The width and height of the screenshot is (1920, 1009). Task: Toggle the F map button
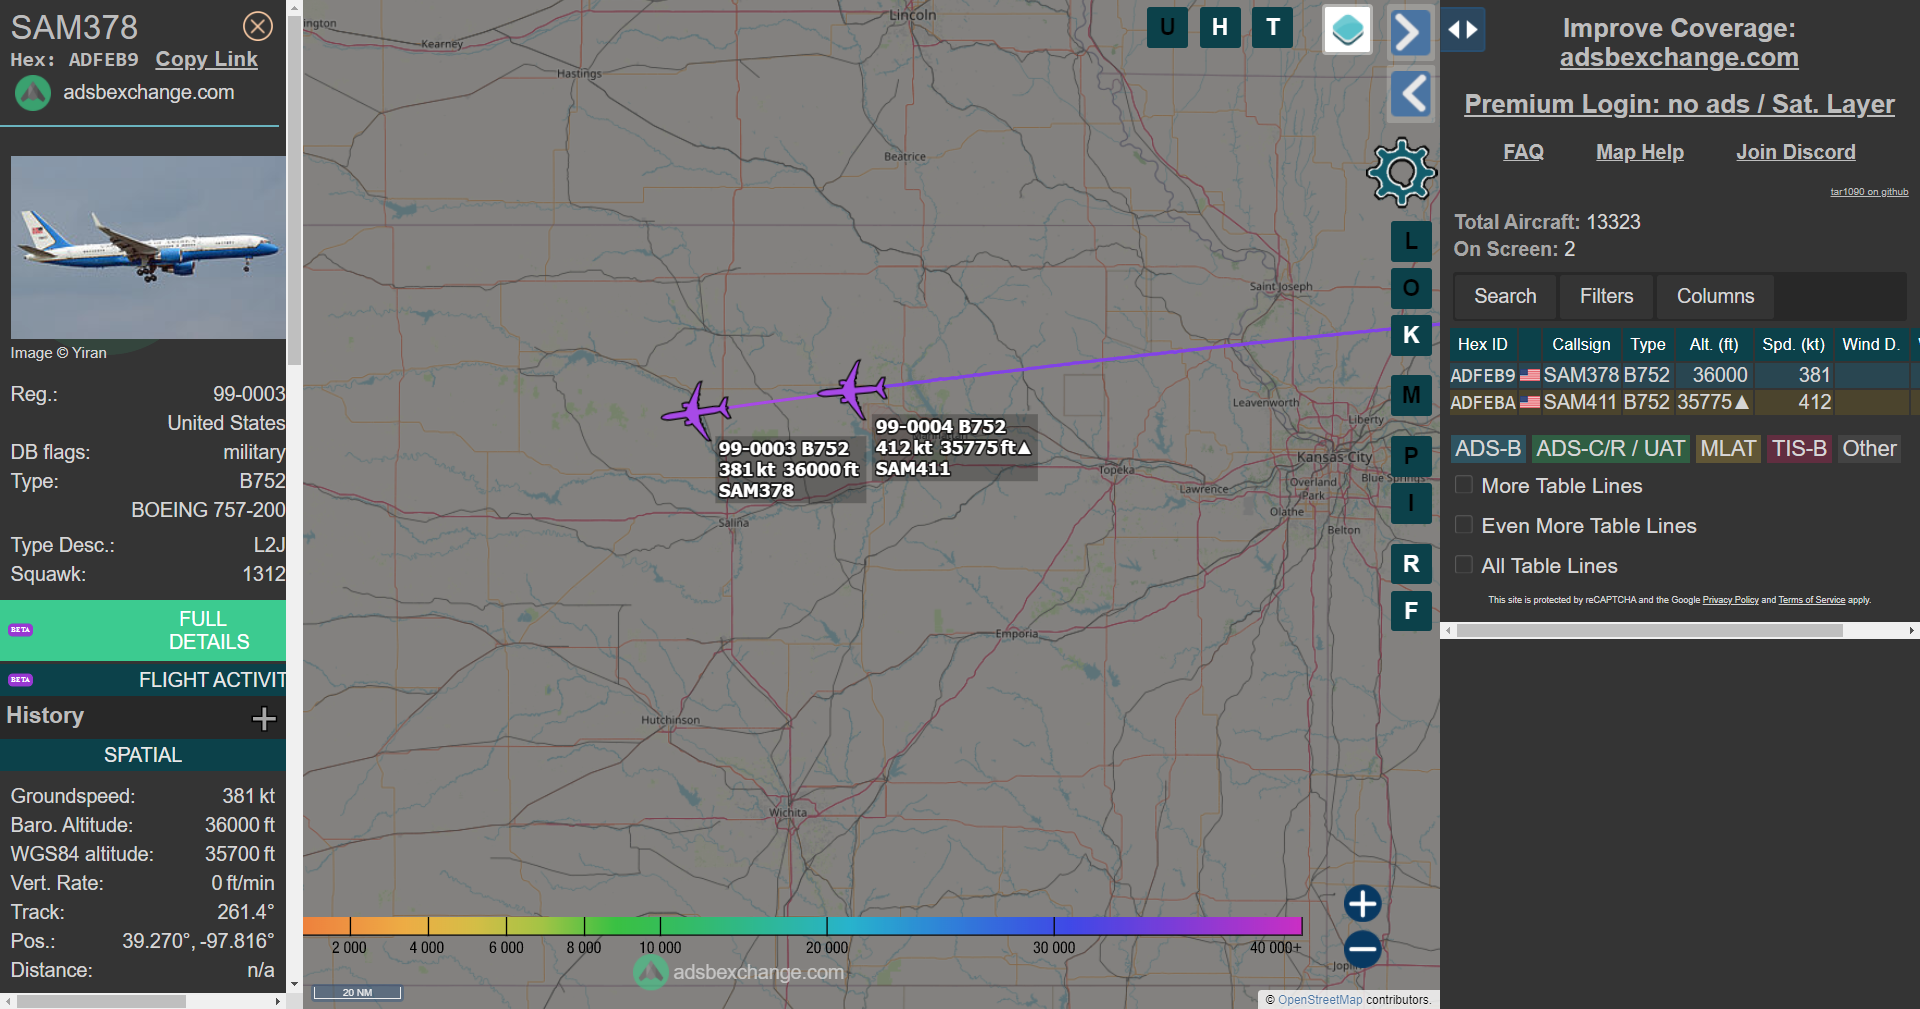click(1411, 611)
